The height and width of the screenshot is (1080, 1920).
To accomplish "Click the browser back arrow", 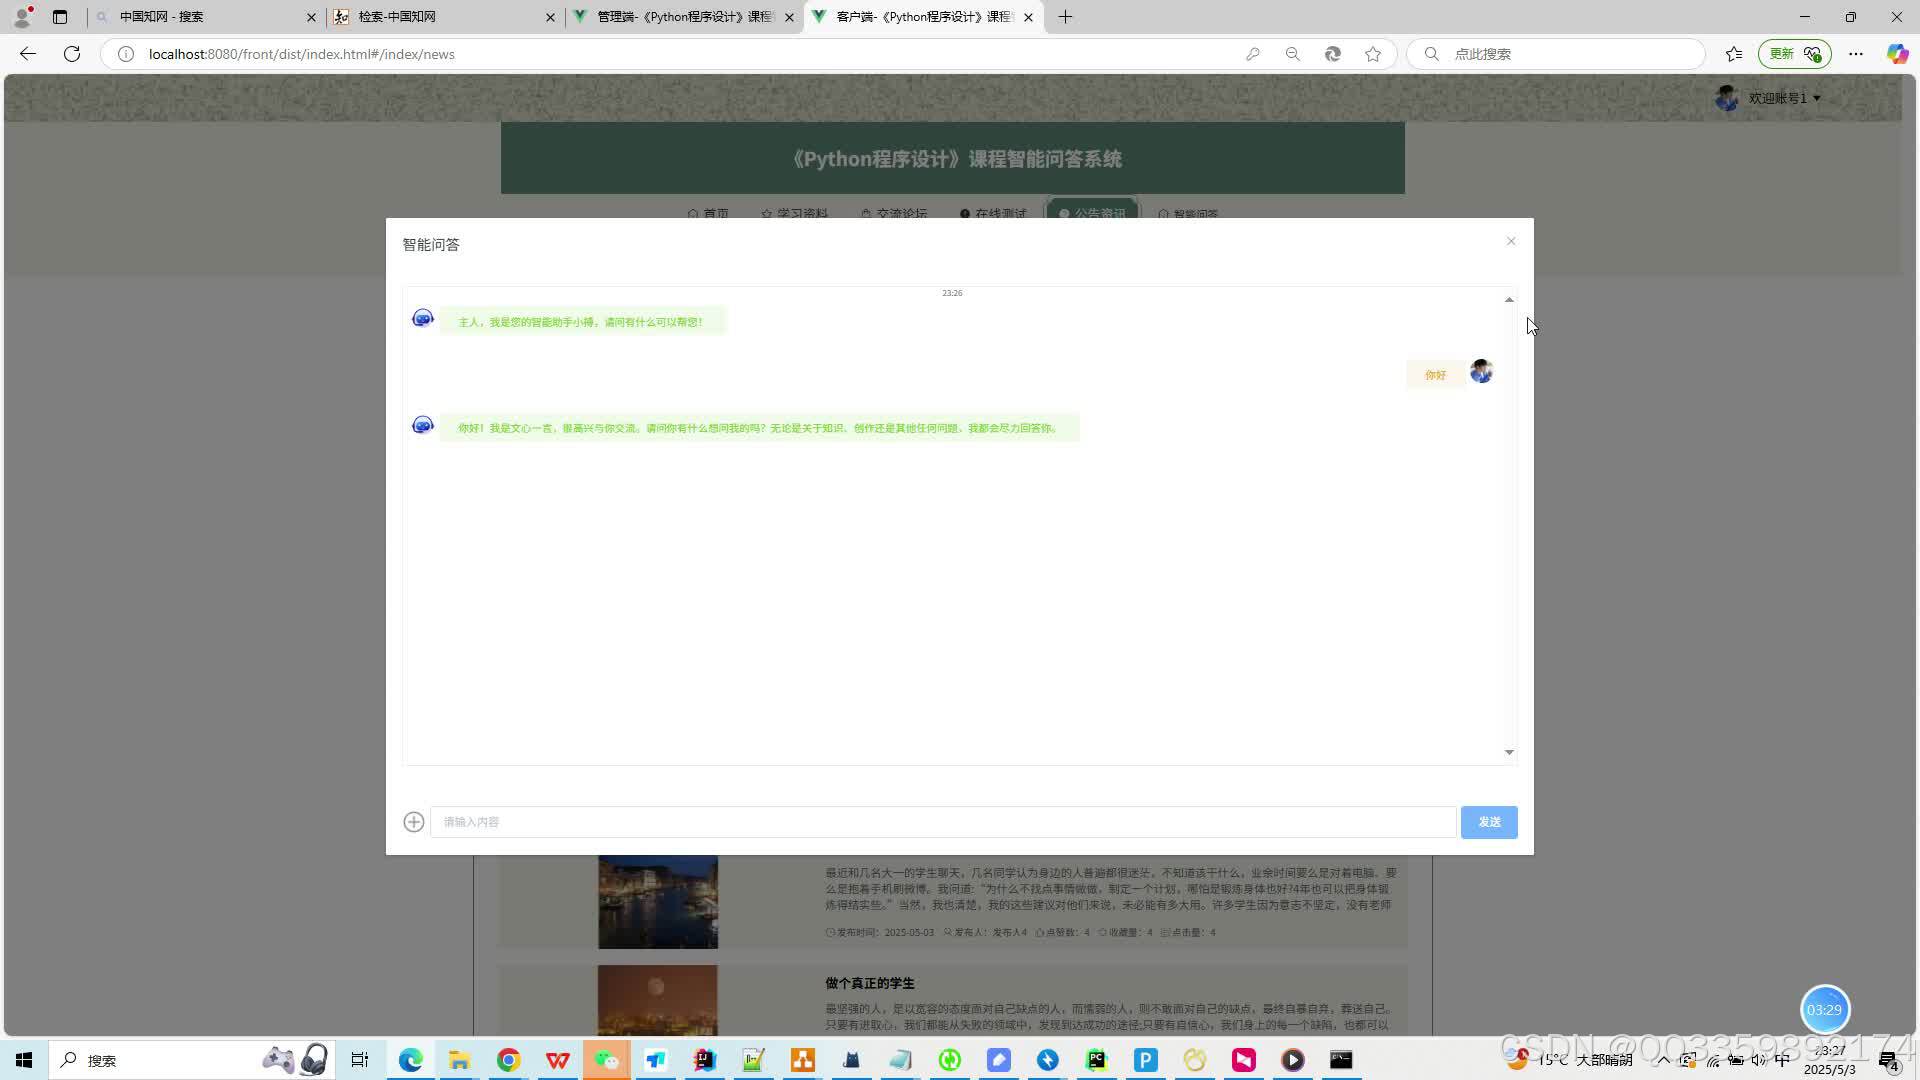I will click(x=28, y=54).
